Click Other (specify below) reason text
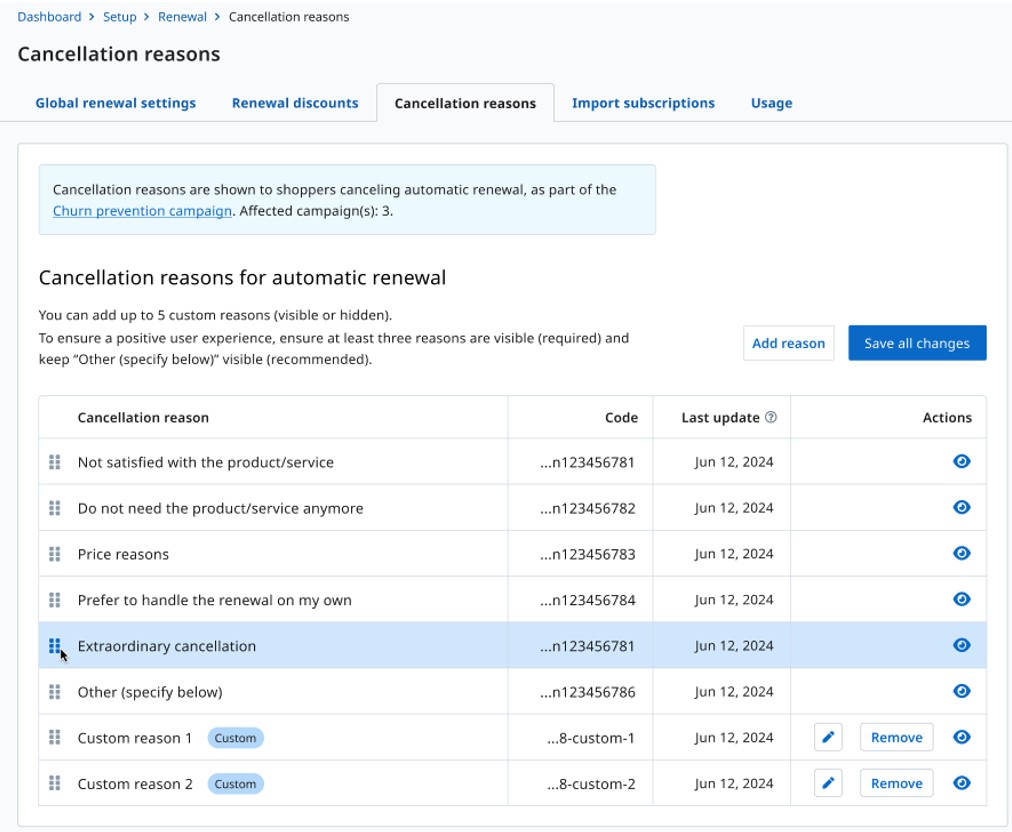The height and width of the screenshot is (832, 1012). pyautogui.click(x=150, y=693)
